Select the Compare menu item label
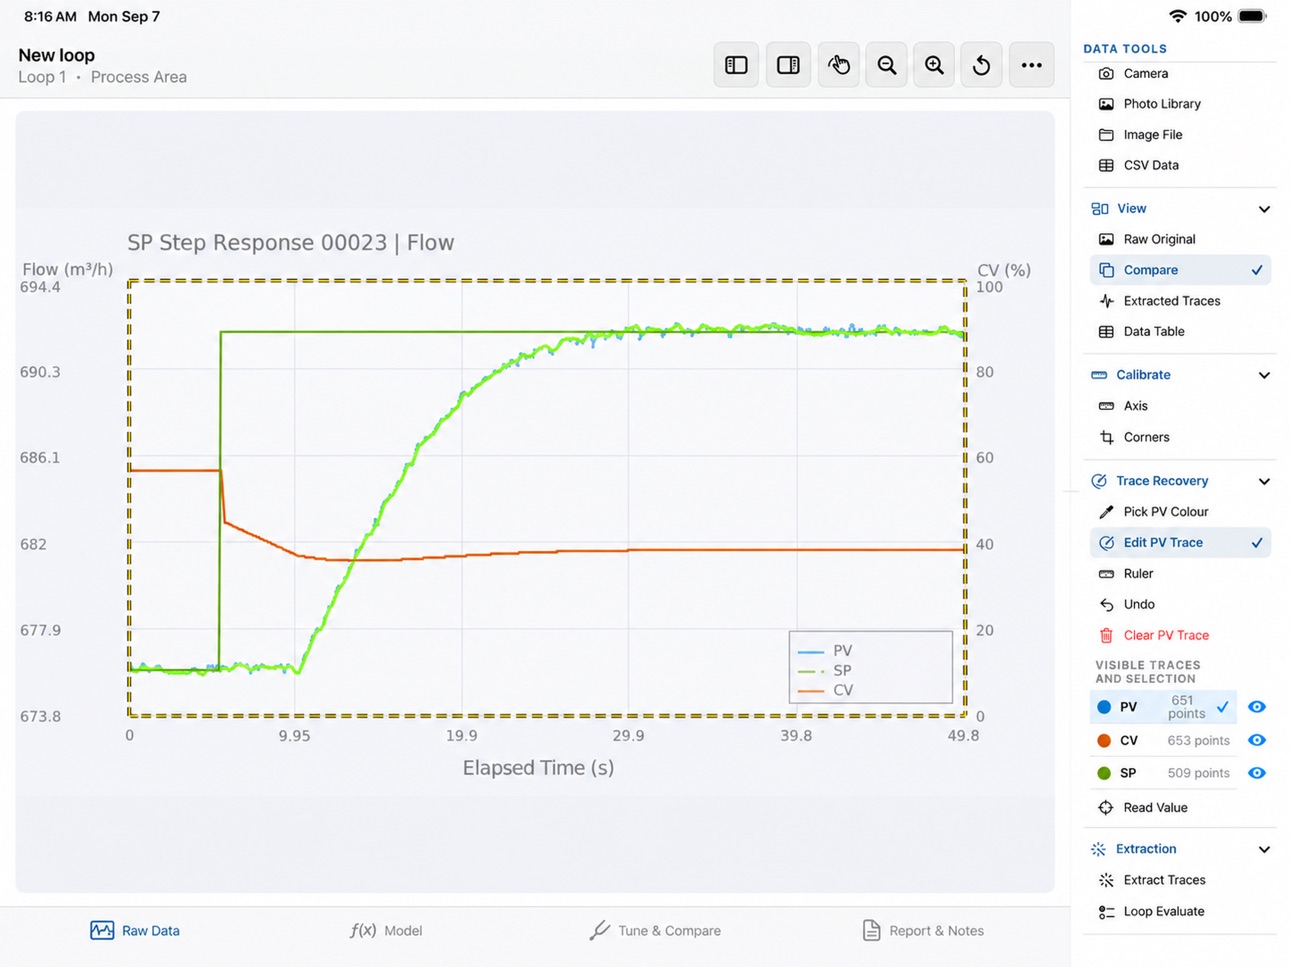Screen dimensions: 1290x967 point(1150,270)
